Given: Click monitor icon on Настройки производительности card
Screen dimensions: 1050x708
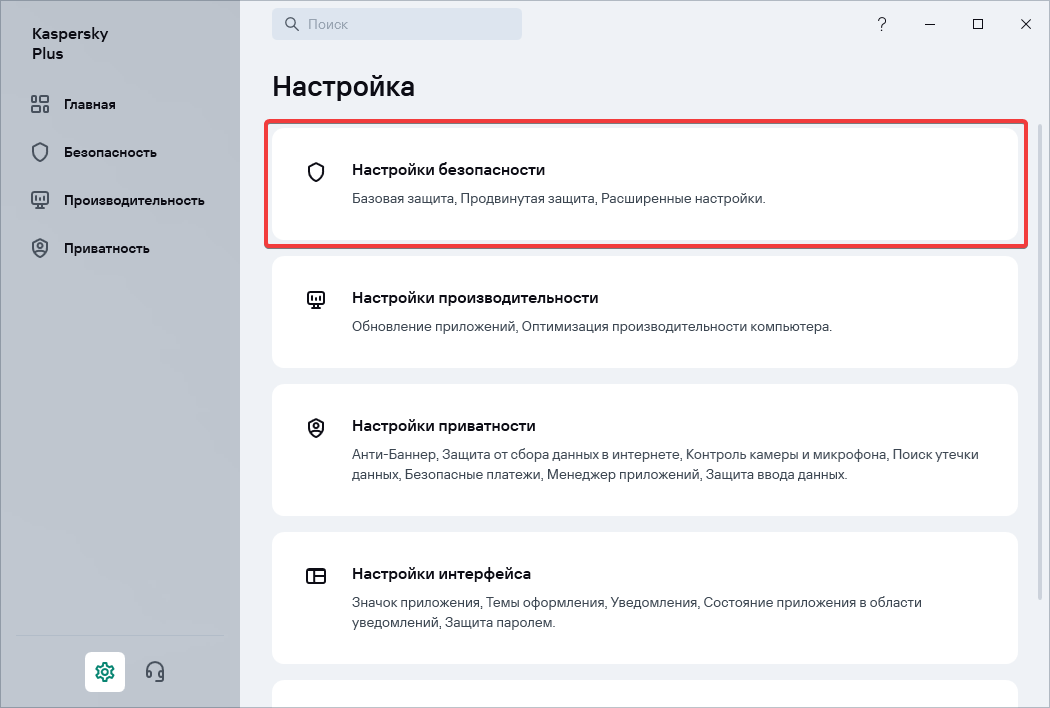Looking at the screenshot, I should point(316,299).
